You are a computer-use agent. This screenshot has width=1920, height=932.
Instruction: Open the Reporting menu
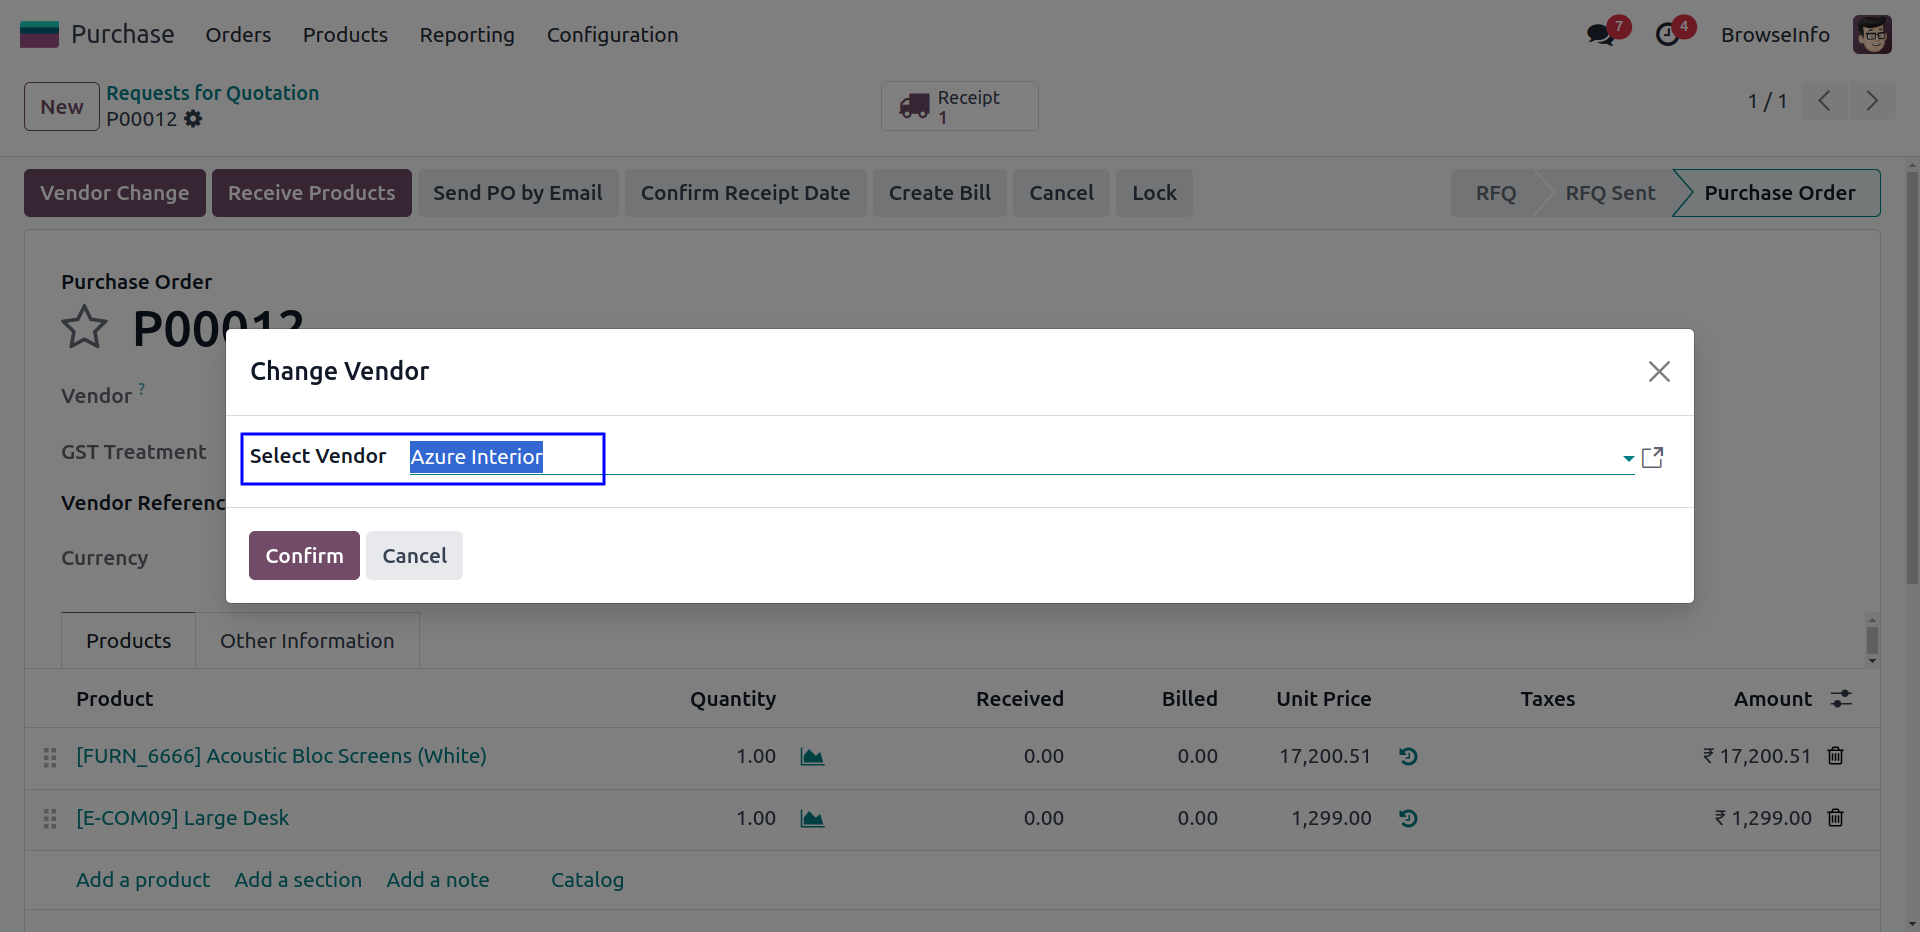point(467,35)
